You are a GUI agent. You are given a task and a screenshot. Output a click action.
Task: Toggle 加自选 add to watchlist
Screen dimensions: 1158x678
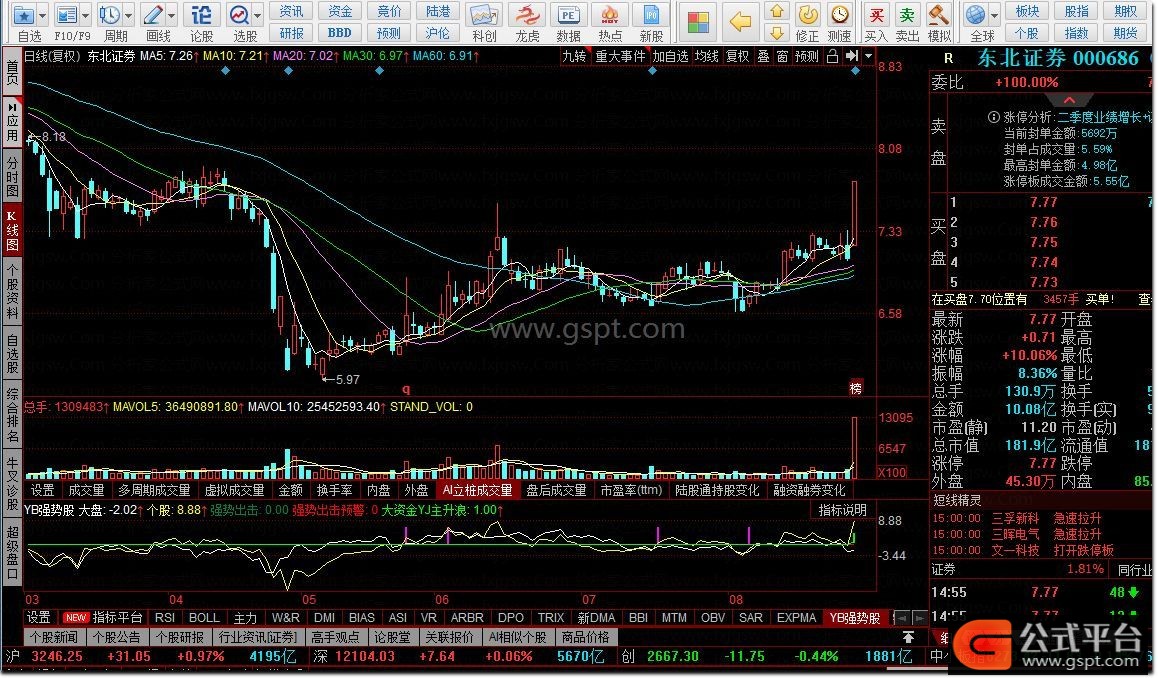click(671, 56)
